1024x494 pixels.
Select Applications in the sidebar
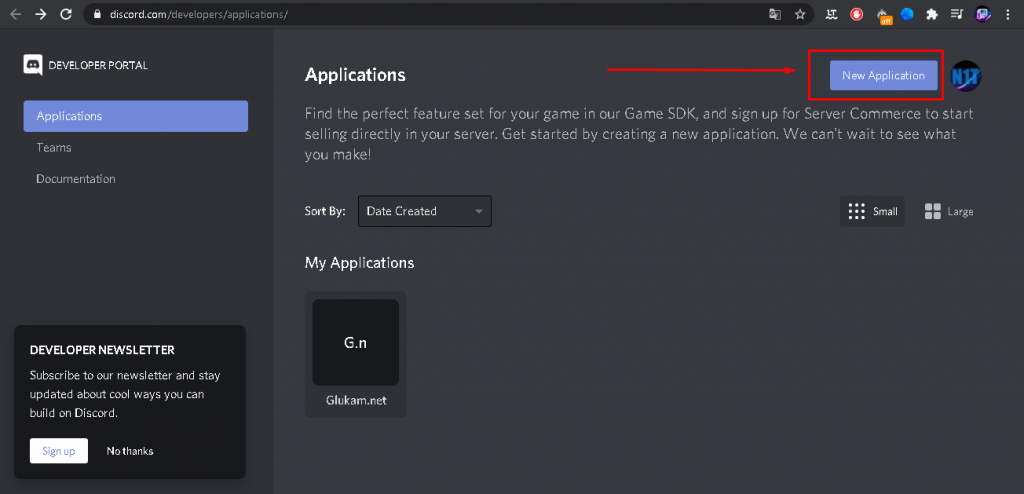point(136,116)
